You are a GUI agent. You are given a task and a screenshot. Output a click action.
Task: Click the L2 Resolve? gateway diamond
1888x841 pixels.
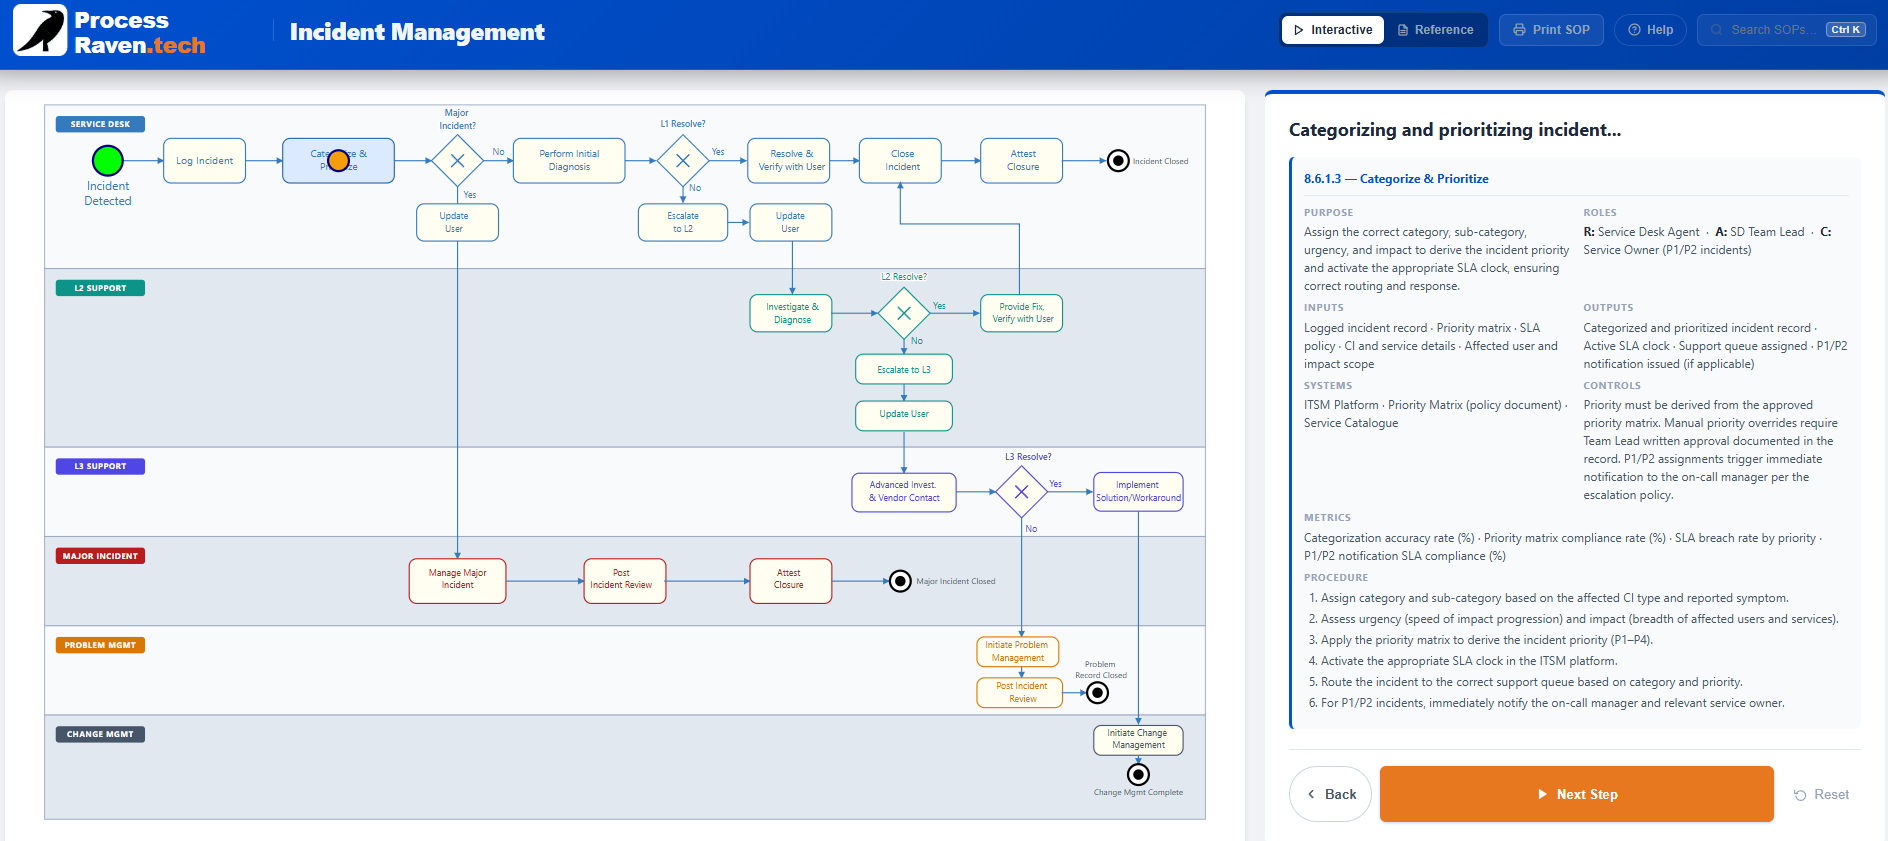pos(904,313)
